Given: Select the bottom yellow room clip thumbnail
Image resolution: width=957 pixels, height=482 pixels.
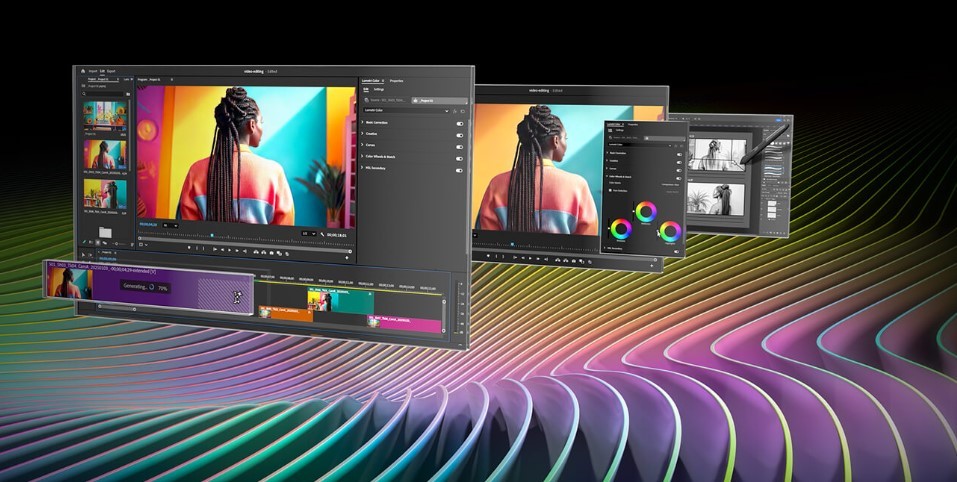Looking at the screenshot, I should (105, 194).
